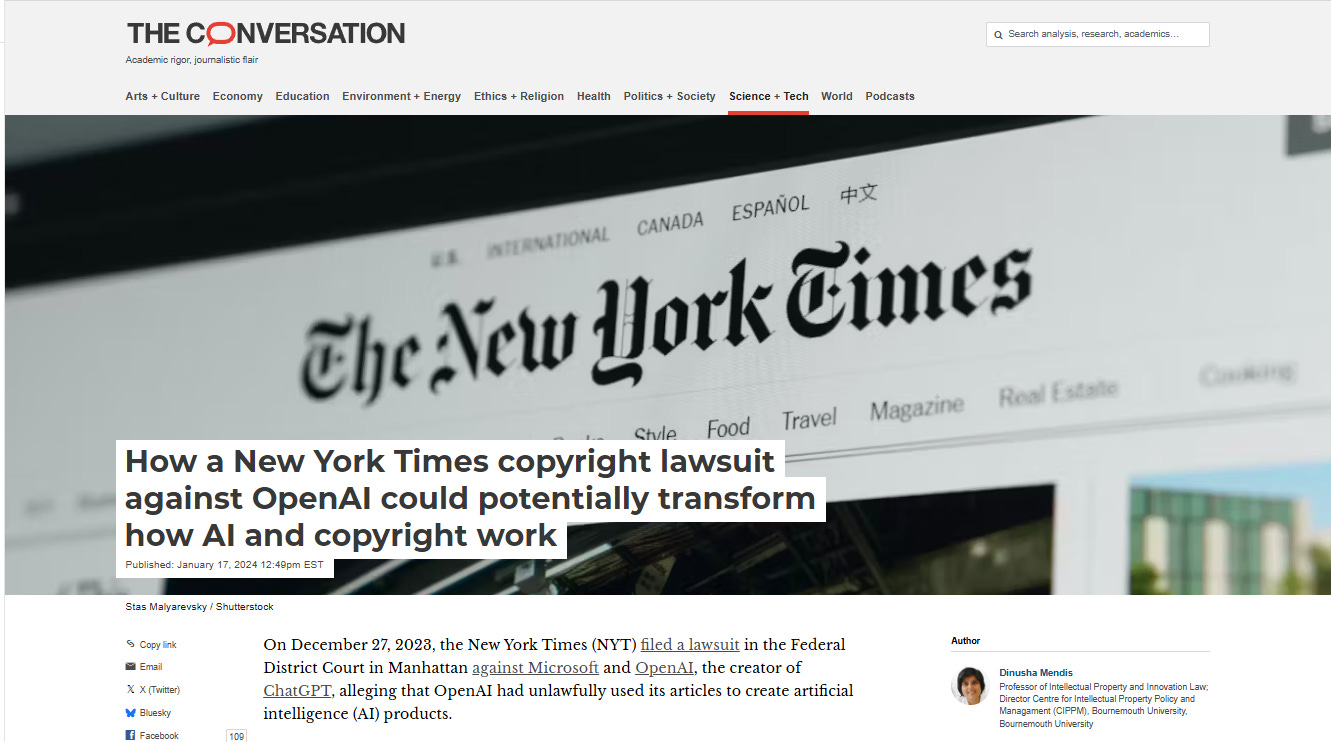Click the Facebook share count 109

tap(236, 736)
